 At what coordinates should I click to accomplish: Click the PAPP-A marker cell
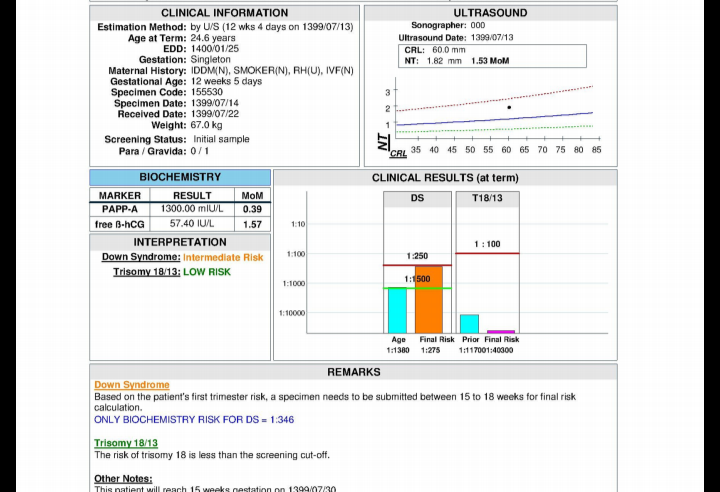click(120, 209)
